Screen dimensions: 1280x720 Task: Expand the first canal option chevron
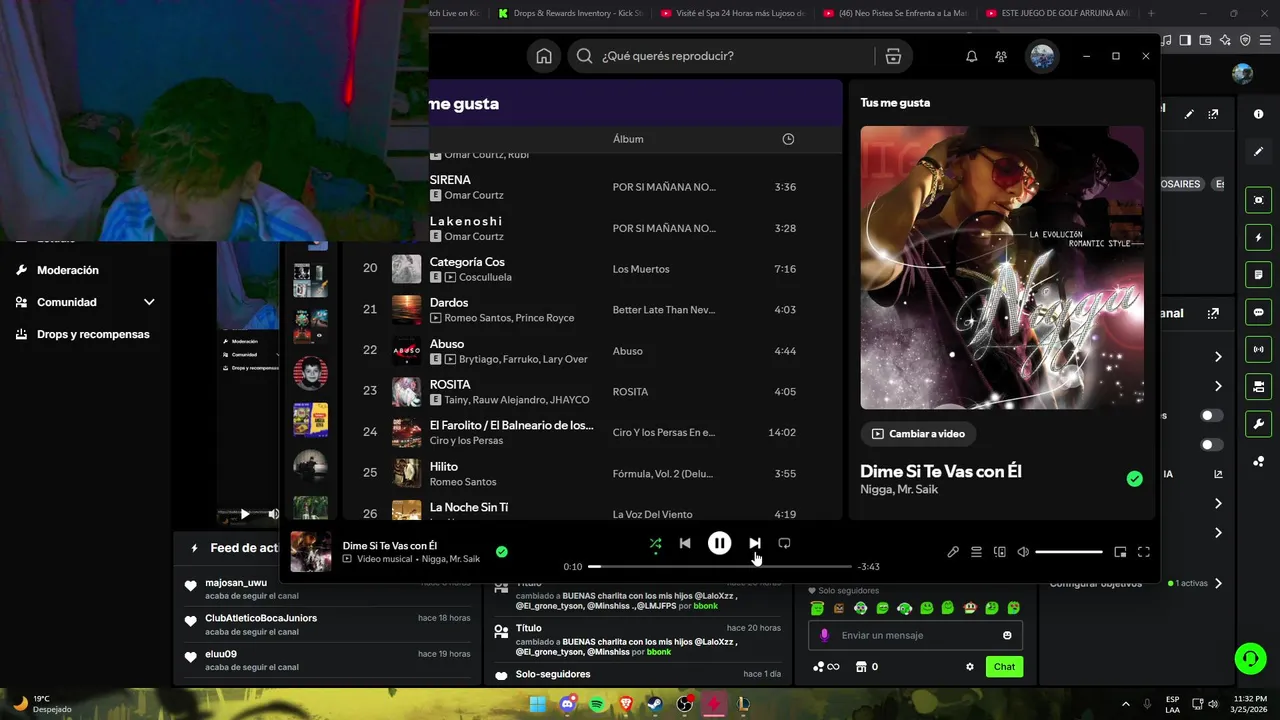[x=1218, y=357]
